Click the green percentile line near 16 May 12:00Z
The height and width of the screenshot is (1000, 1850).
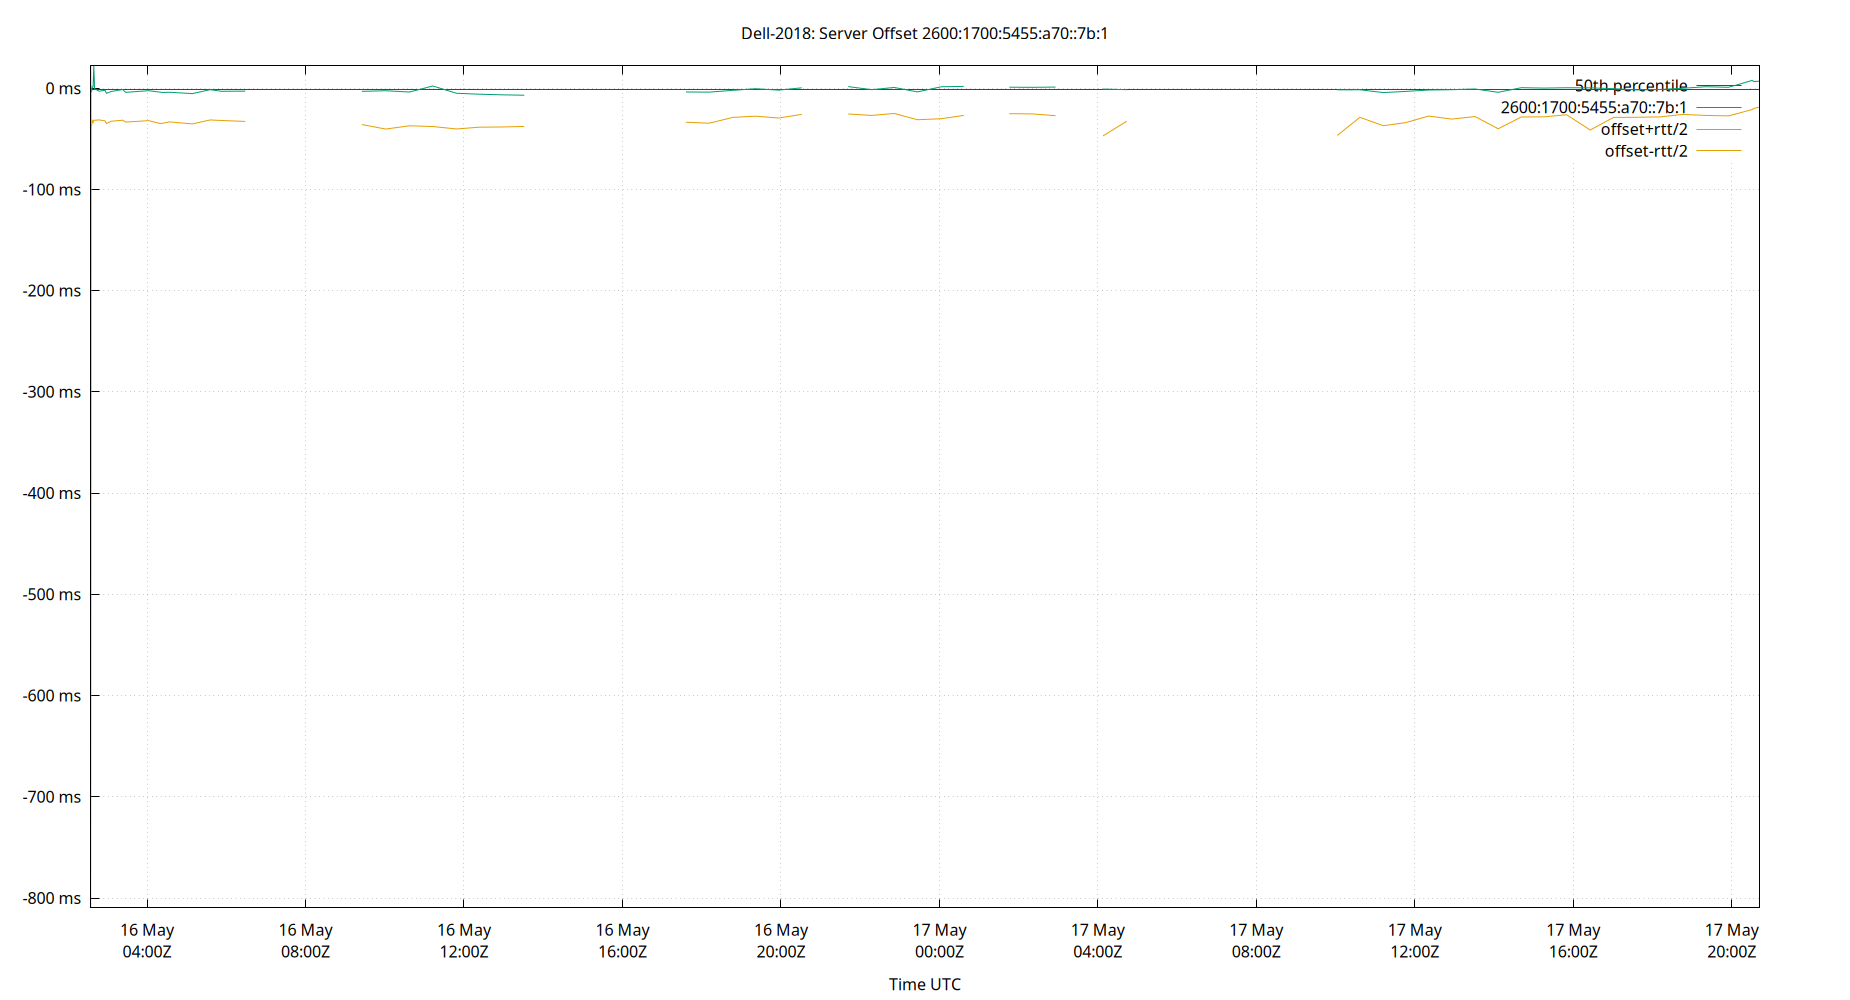click(463, 92)
